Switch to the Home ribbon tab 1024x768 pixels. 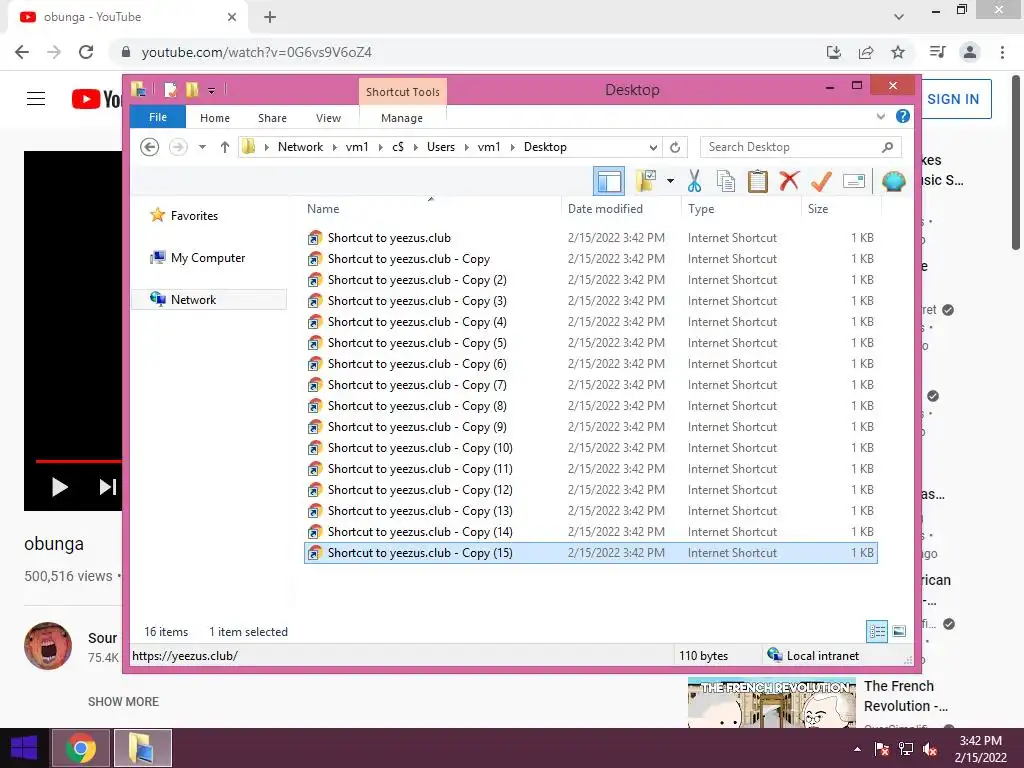[x=215, y=118]
